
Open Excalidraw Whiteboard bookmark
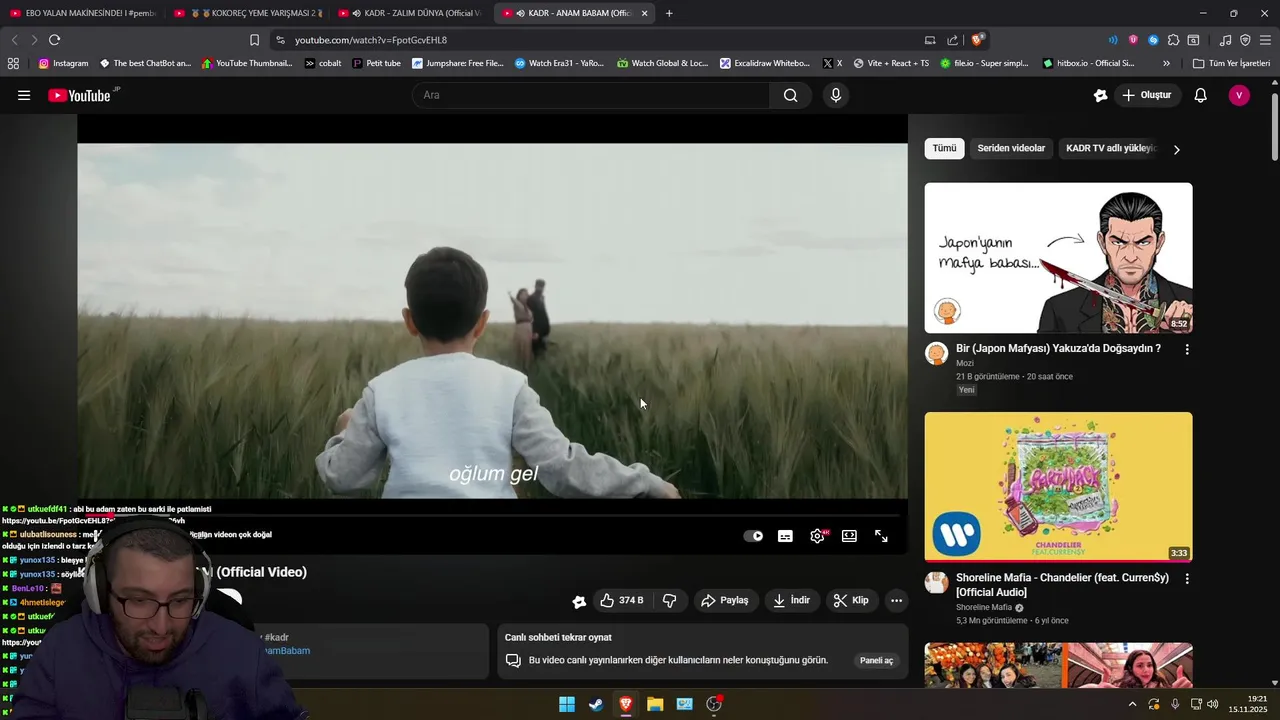click(765, 63)
